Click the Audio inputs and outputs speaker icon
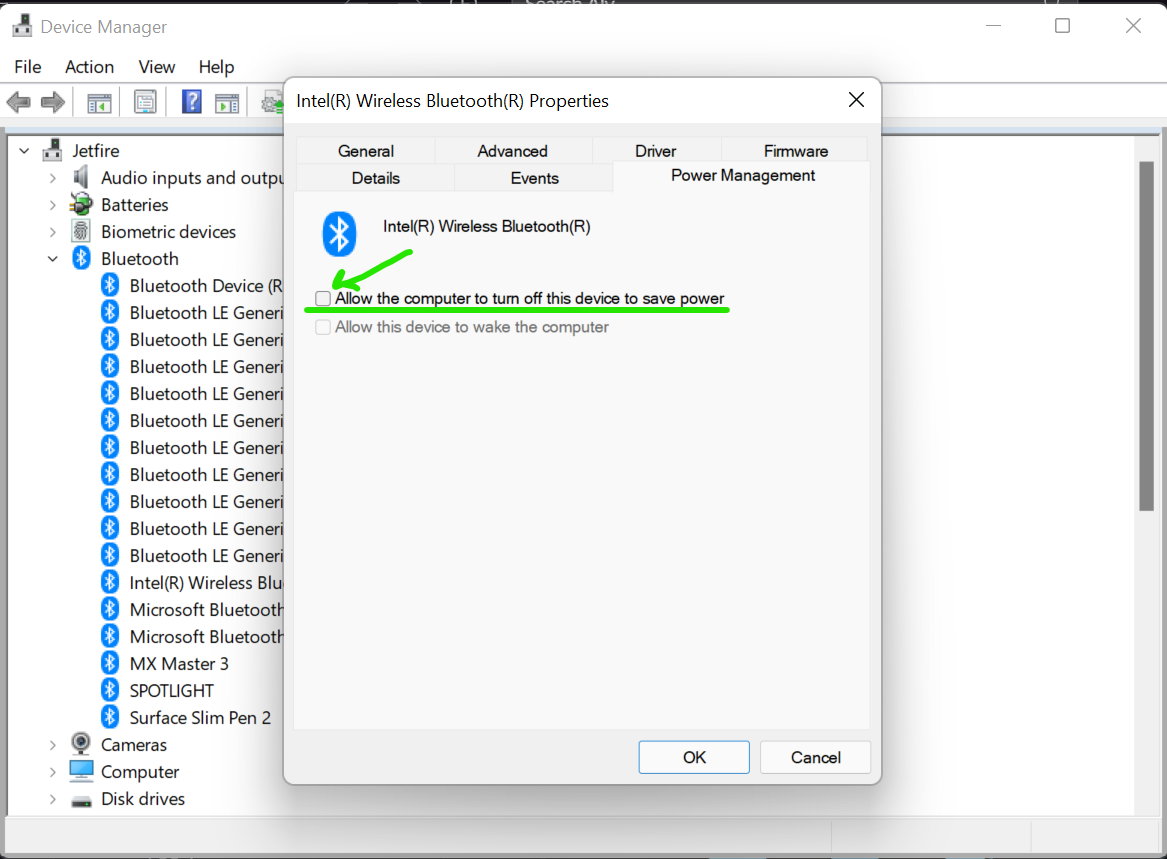1167x859 pixels. click(x=81, y=177)
